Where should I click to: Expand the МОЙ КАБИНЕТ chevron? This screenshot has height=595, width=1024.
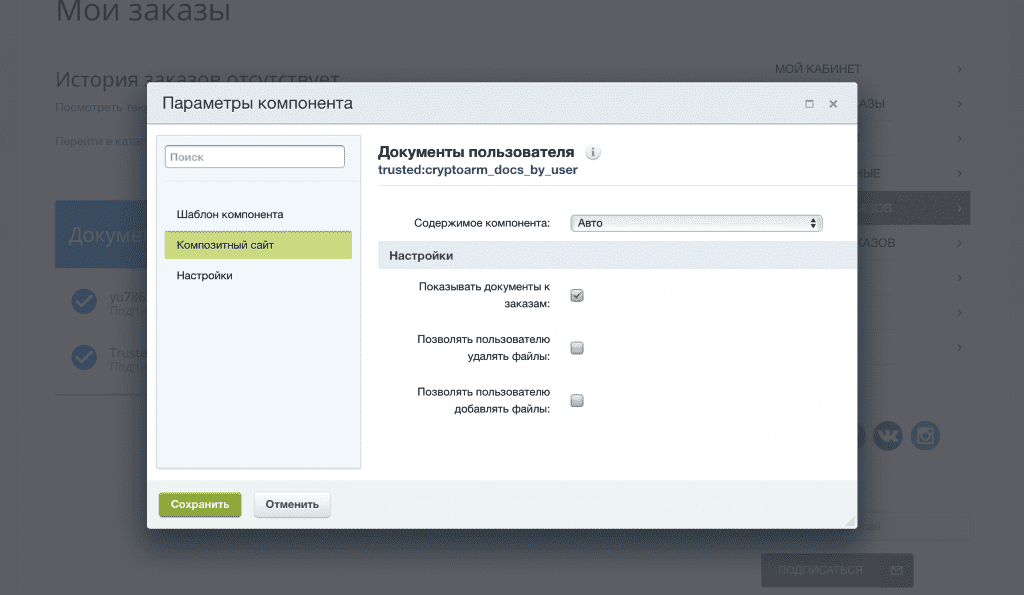959,69
